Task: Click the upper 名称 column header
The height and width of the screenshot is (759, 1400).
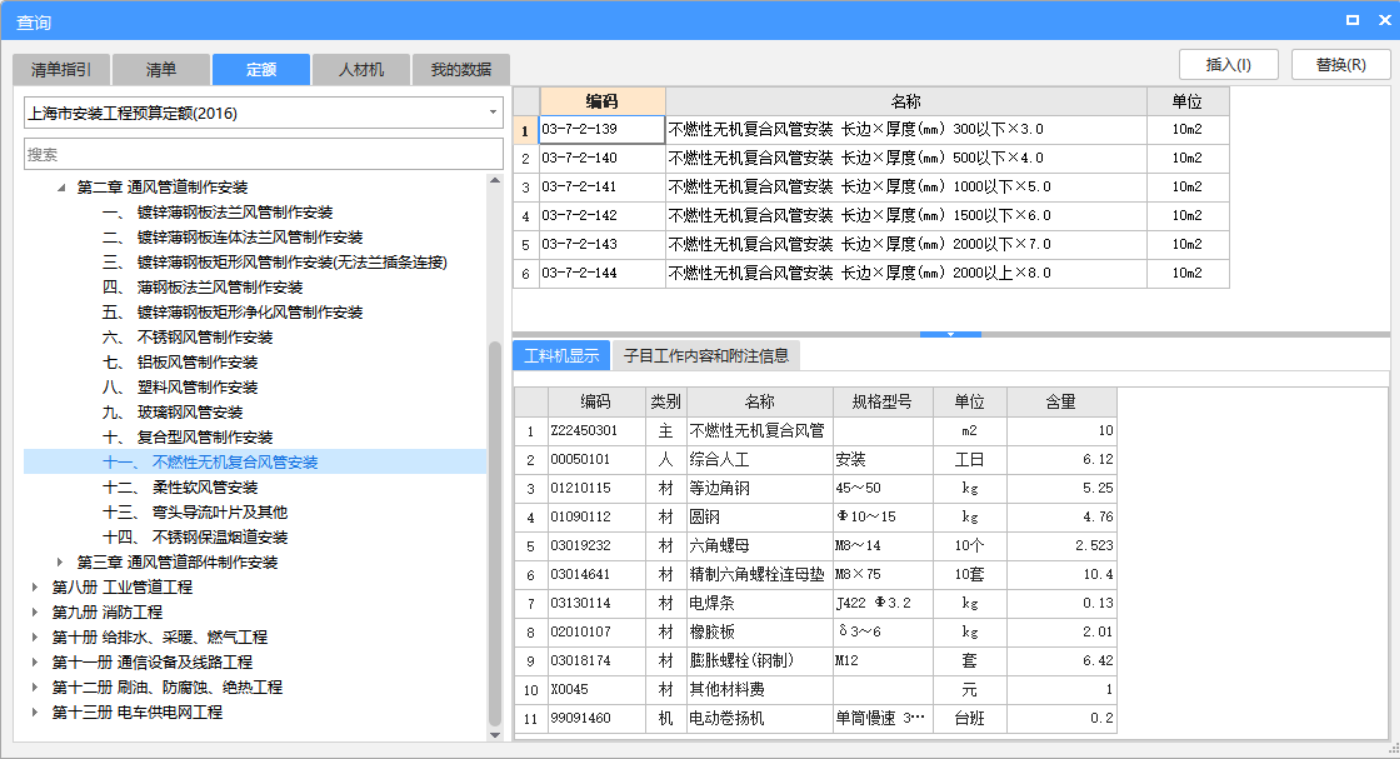Action: pyautogui.click(x=906, y=101)
